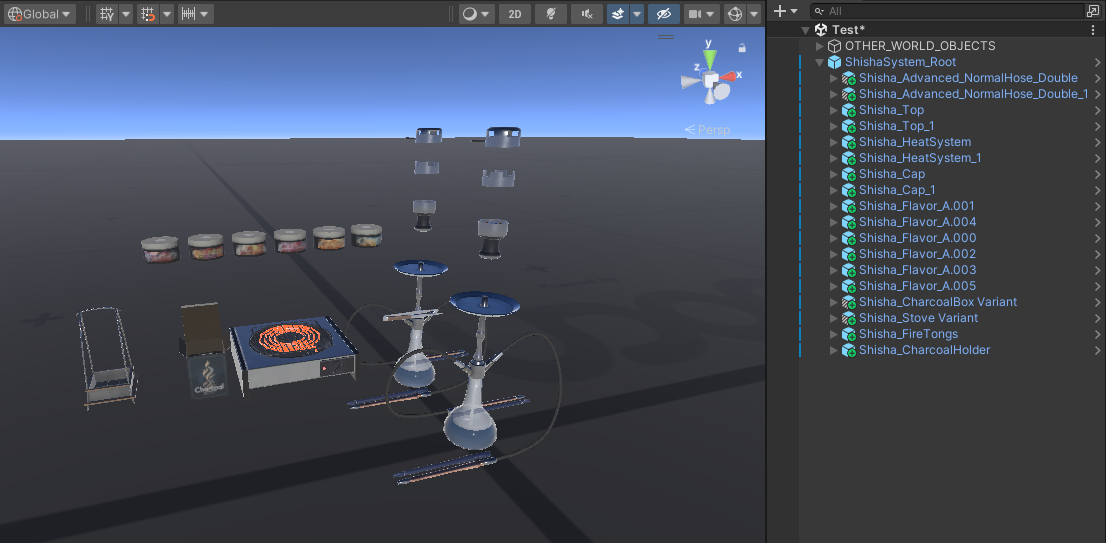Click the Shisha_Flavor_A.003 prefab icon
This screenshot has width=1106, height=543.
849,270
